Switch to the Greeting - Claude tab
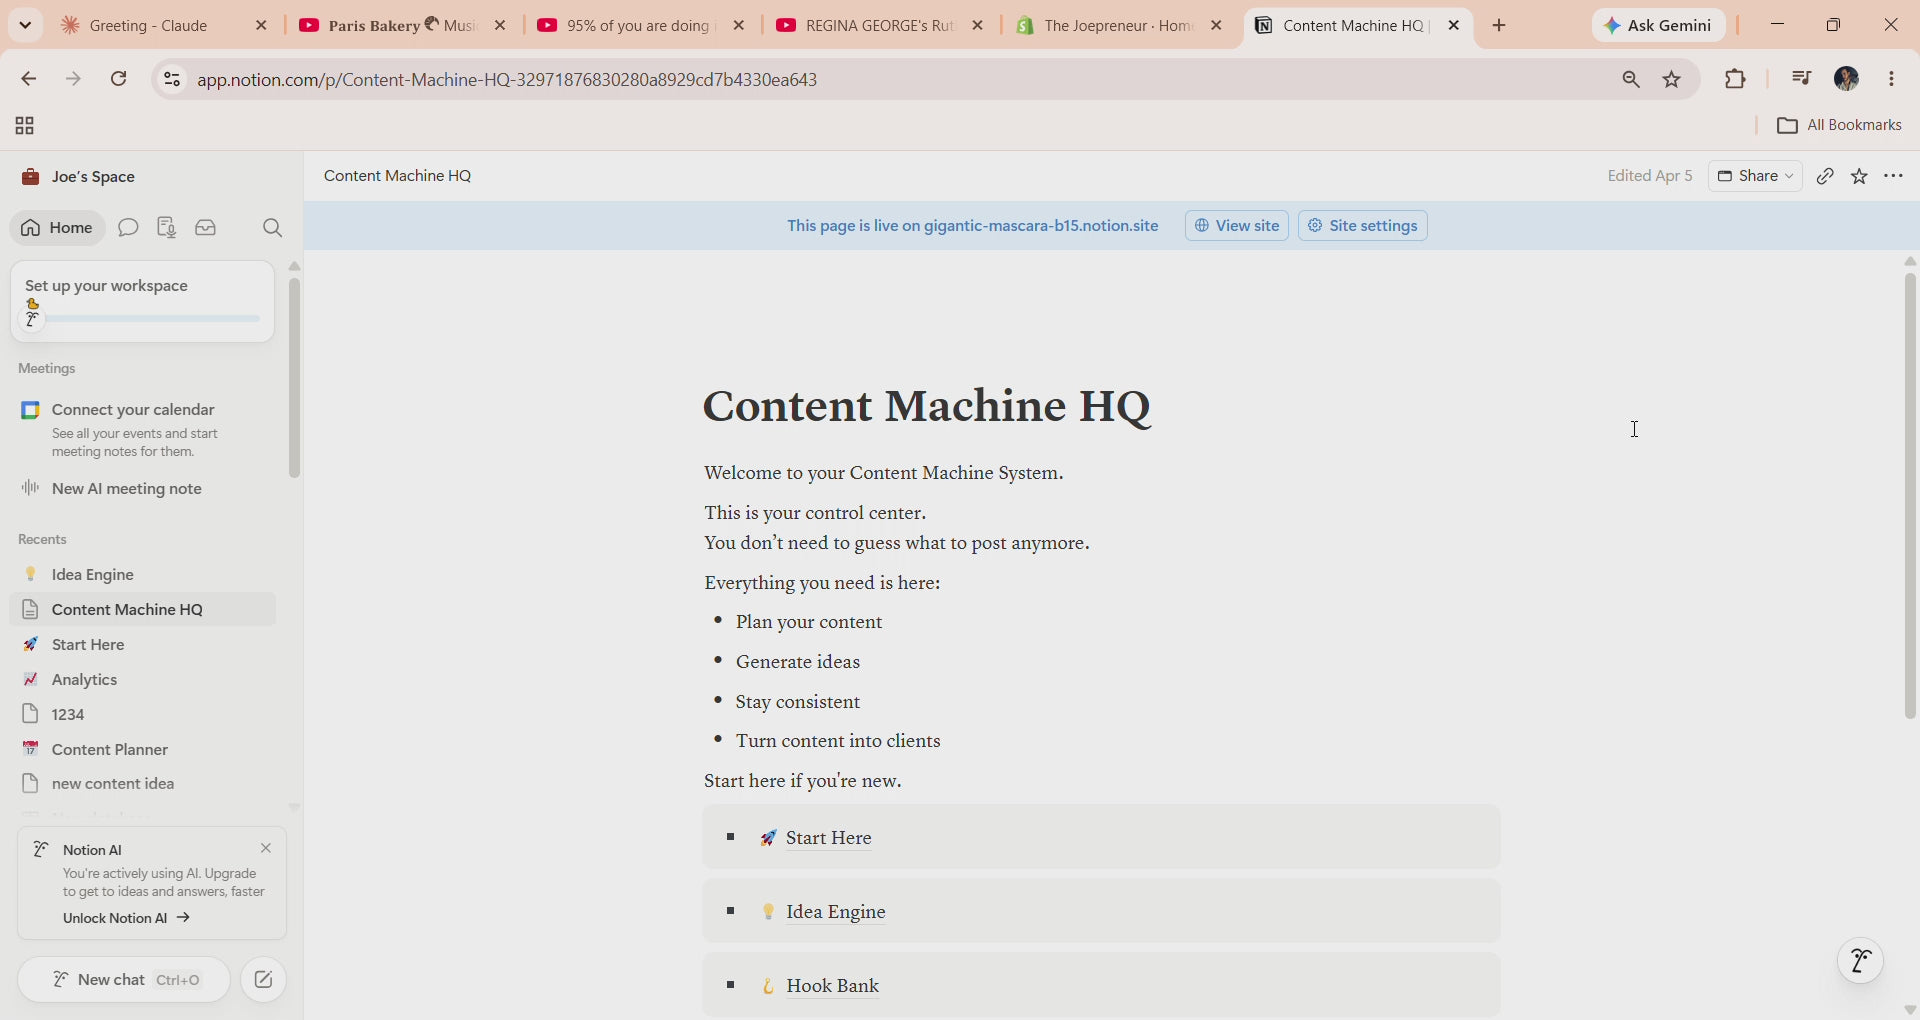 tap(150, 26)
